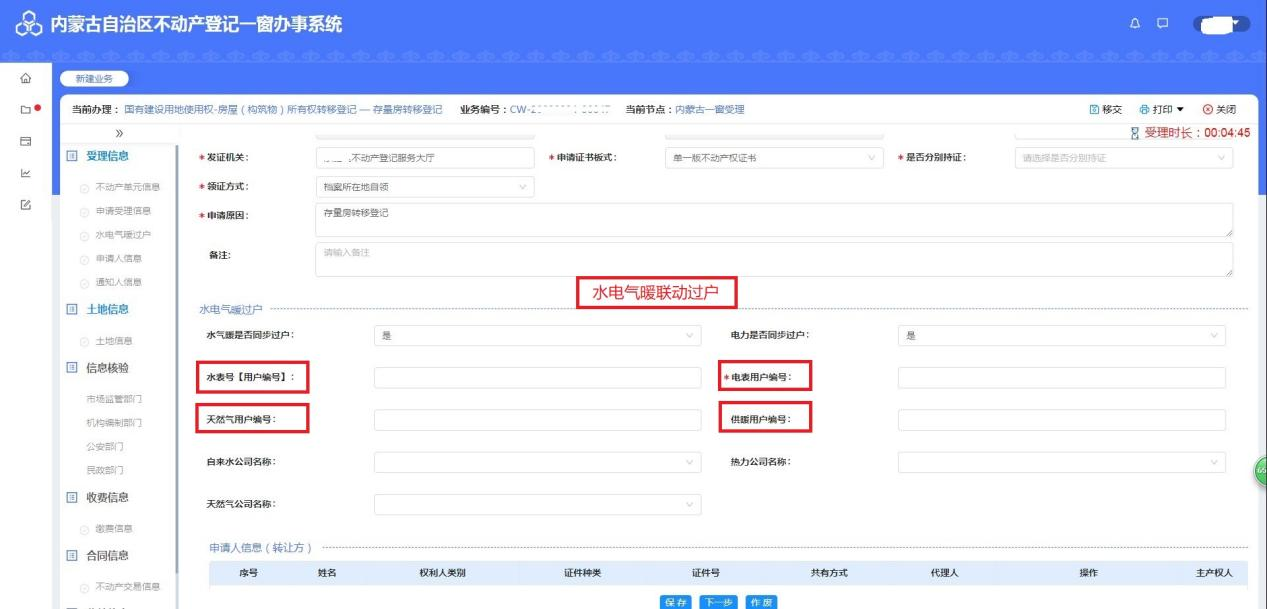Click the 移交 transfer button
This screenshot has width=1267, height=609.
1105,109
